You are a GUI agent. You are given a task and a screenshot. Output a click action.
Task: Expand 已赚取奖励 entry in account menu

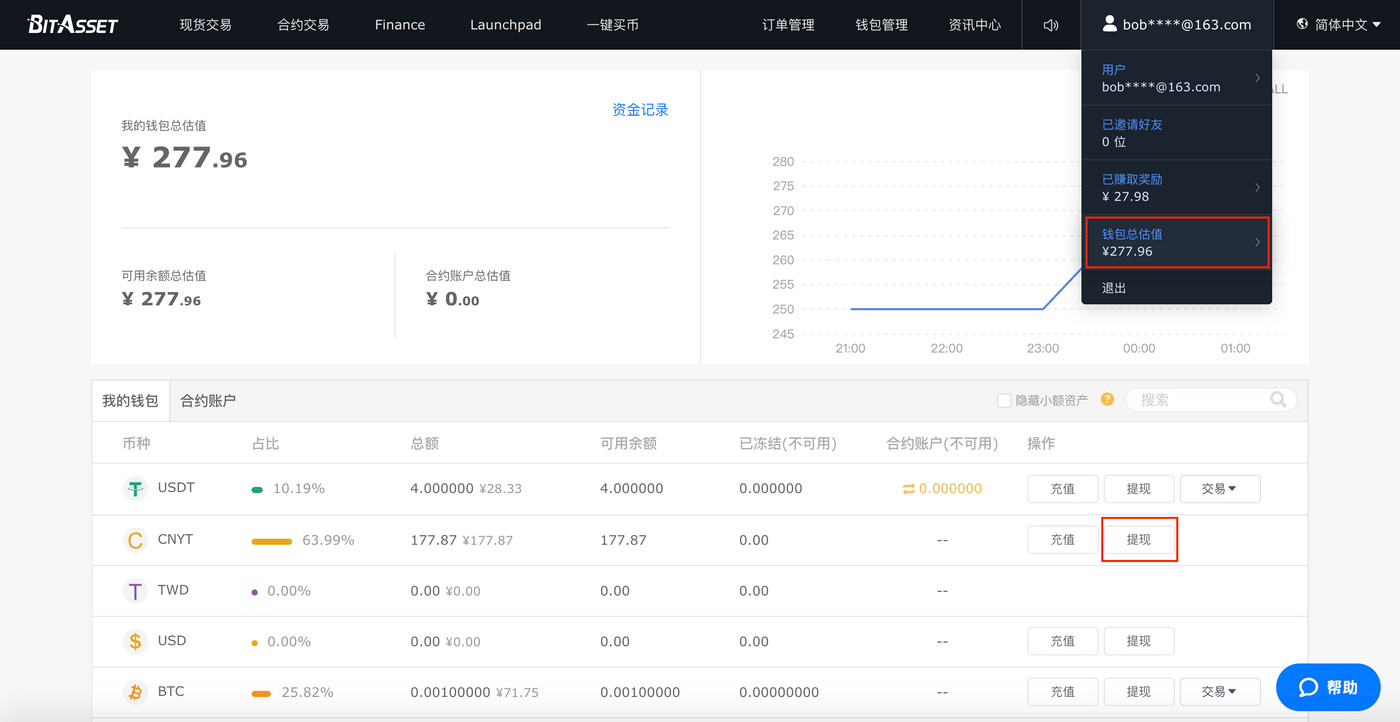(1176, 187)
